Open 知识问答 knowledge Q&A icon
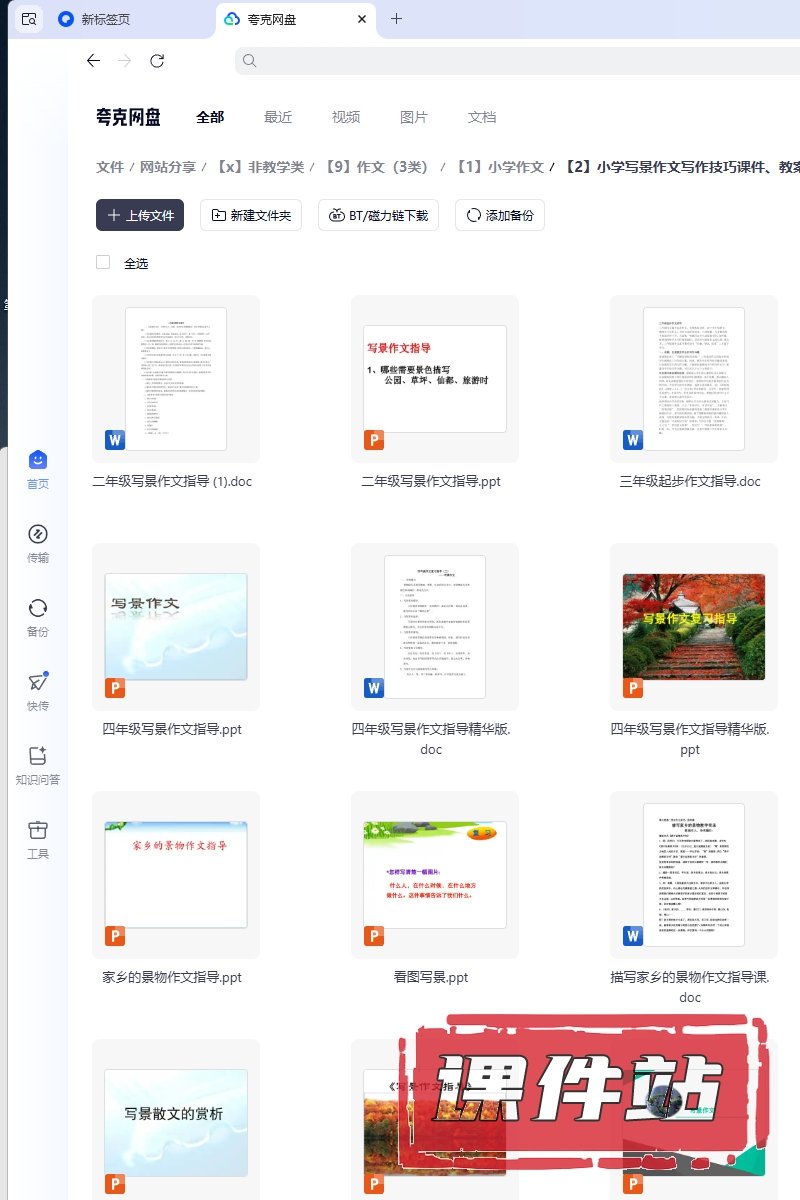The width and height of the screenshot is (800, 1200). click(x=37, y=757)
